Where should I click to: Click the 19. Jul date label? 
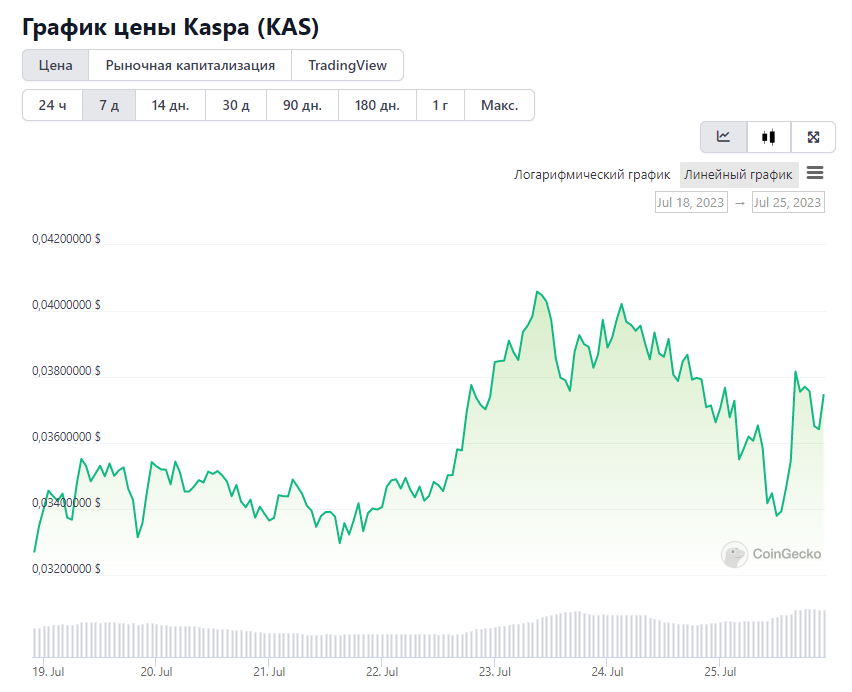[48, 672]
